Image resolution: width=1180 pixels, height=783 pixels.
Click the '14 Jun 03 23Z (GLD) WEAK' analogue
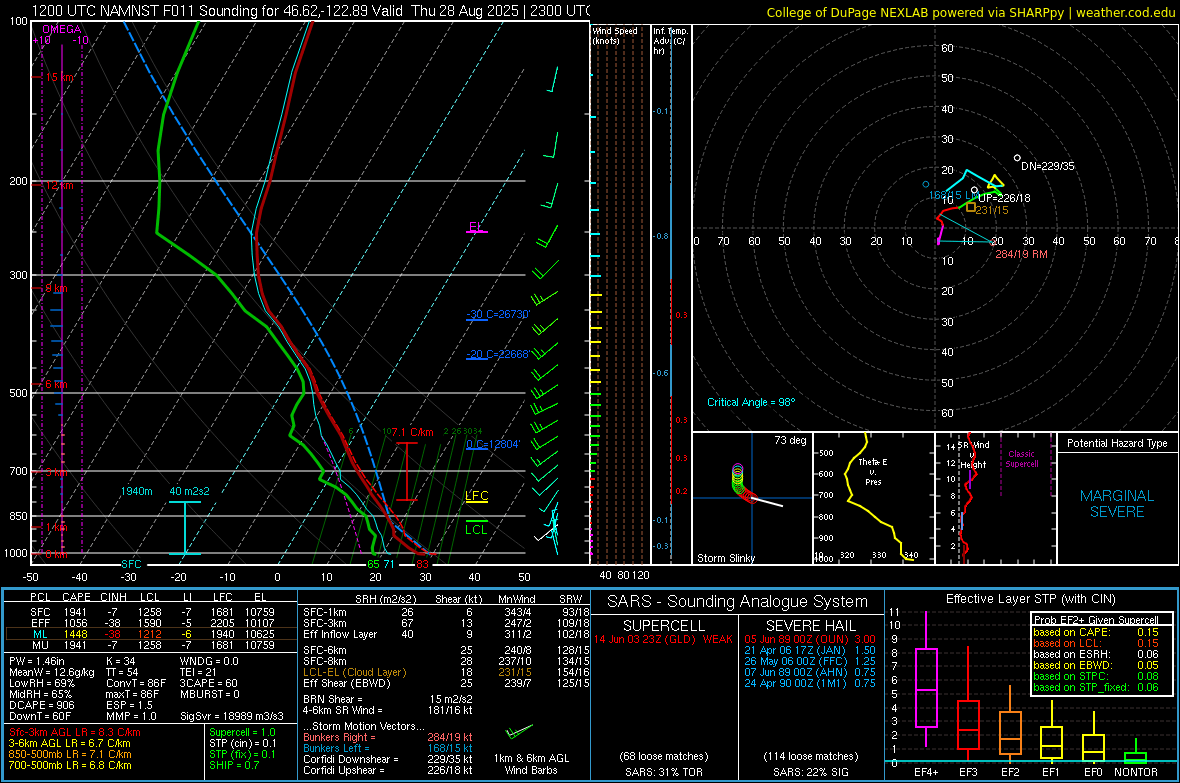tap(663, 639)
